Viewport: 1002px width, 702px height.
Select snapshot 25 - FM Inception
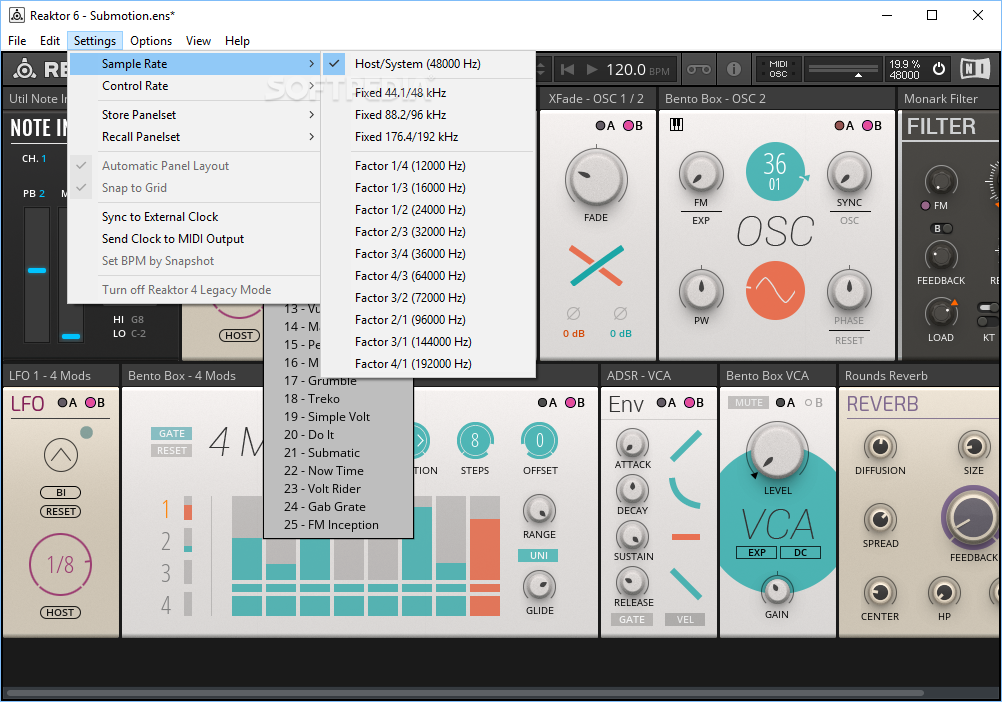[338, 525]
